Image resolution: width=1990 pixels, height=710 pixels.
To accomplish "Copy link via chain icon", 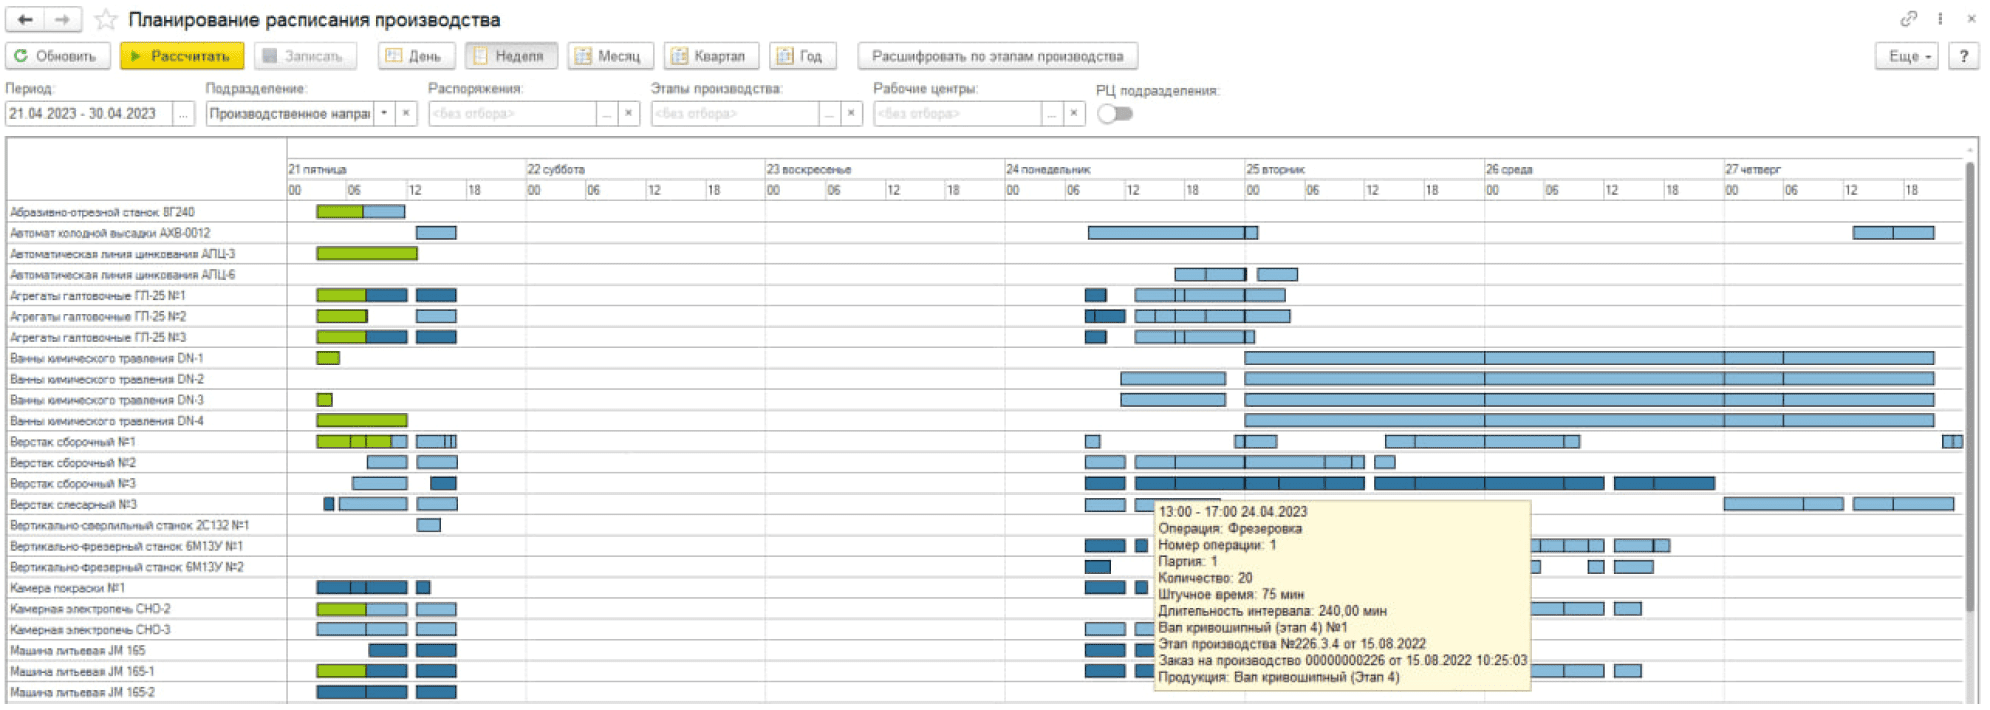I will point(1908,19).
